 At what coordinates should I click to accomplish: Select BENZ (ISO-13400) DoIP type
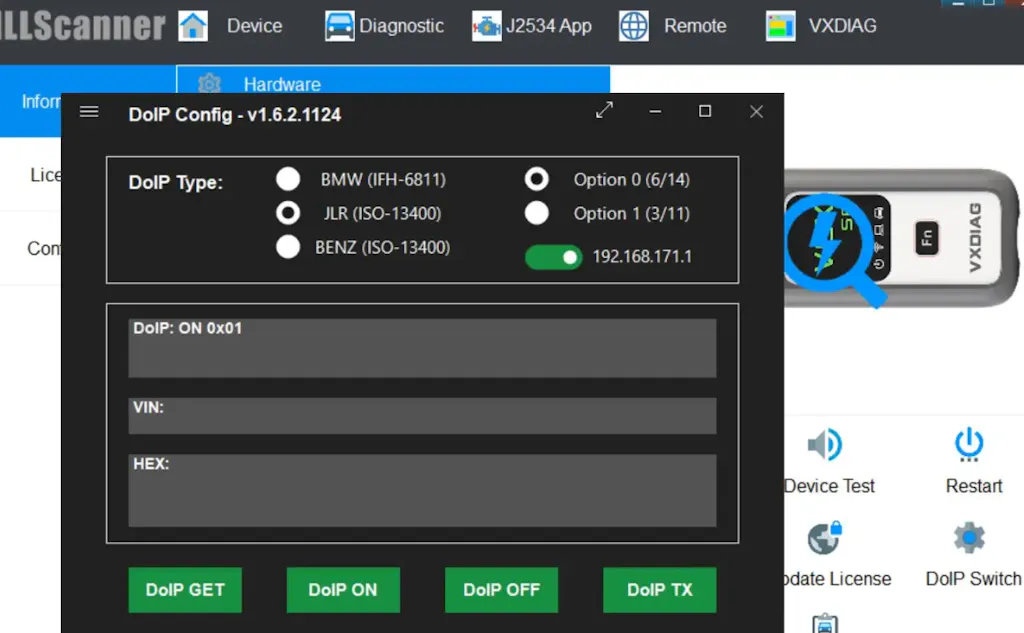point(288,247)
